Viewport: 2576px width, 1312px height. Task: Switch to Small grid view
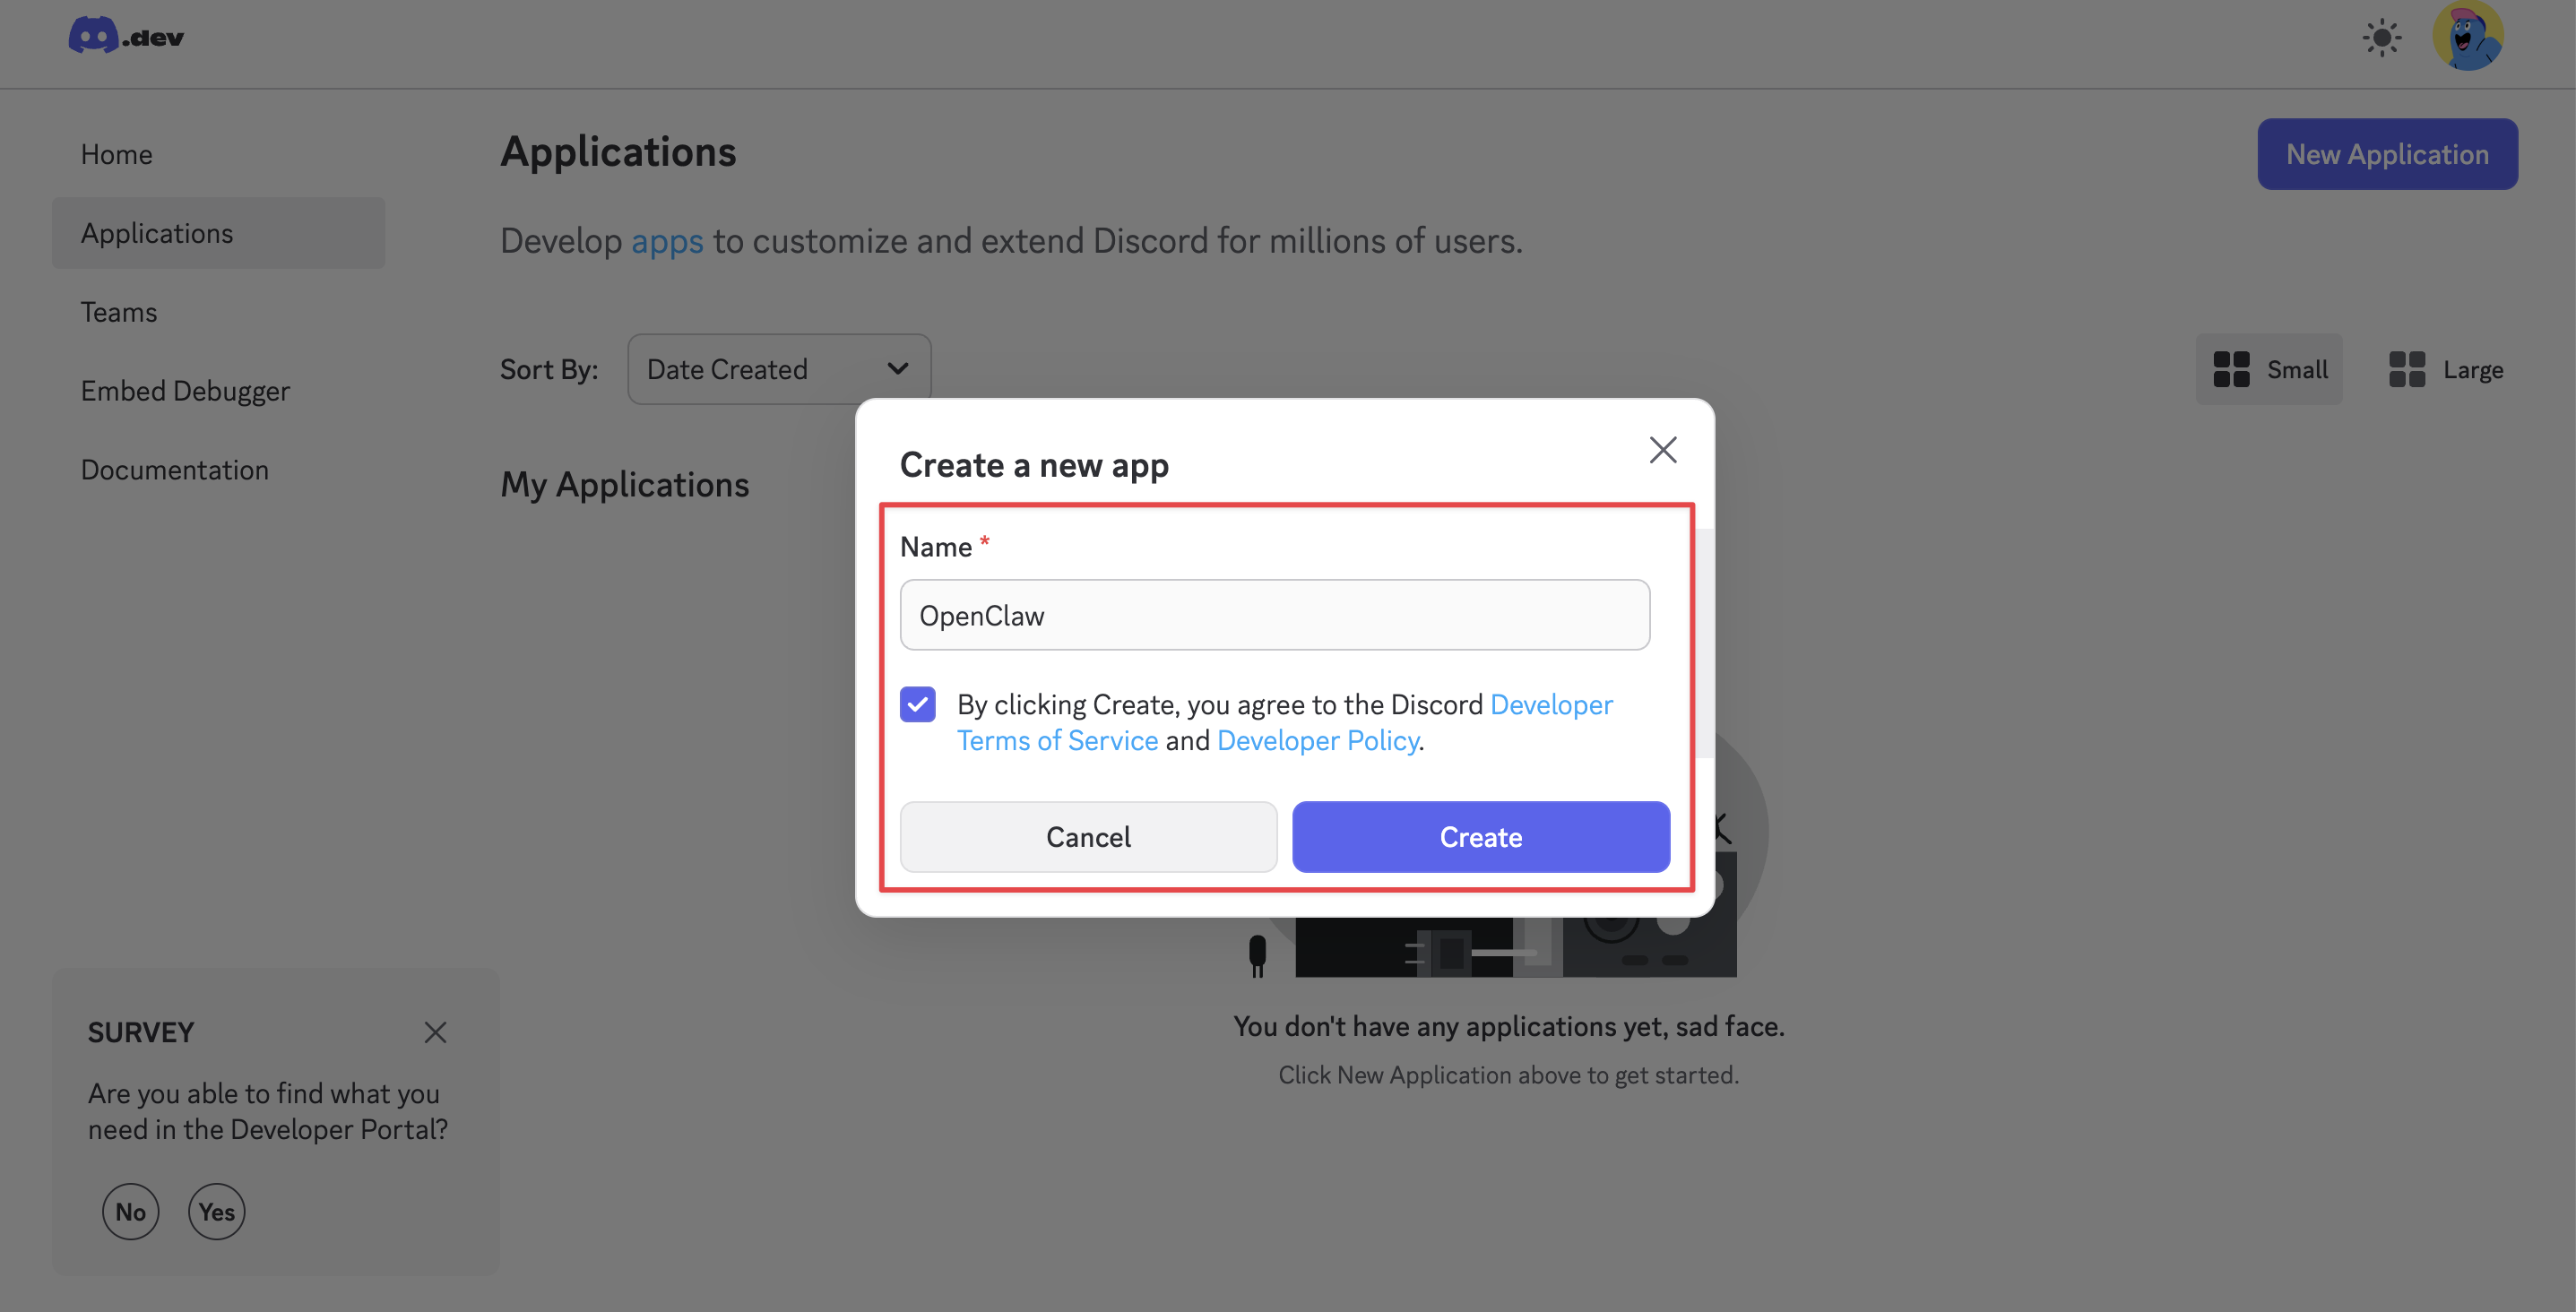click(2269, 369)
